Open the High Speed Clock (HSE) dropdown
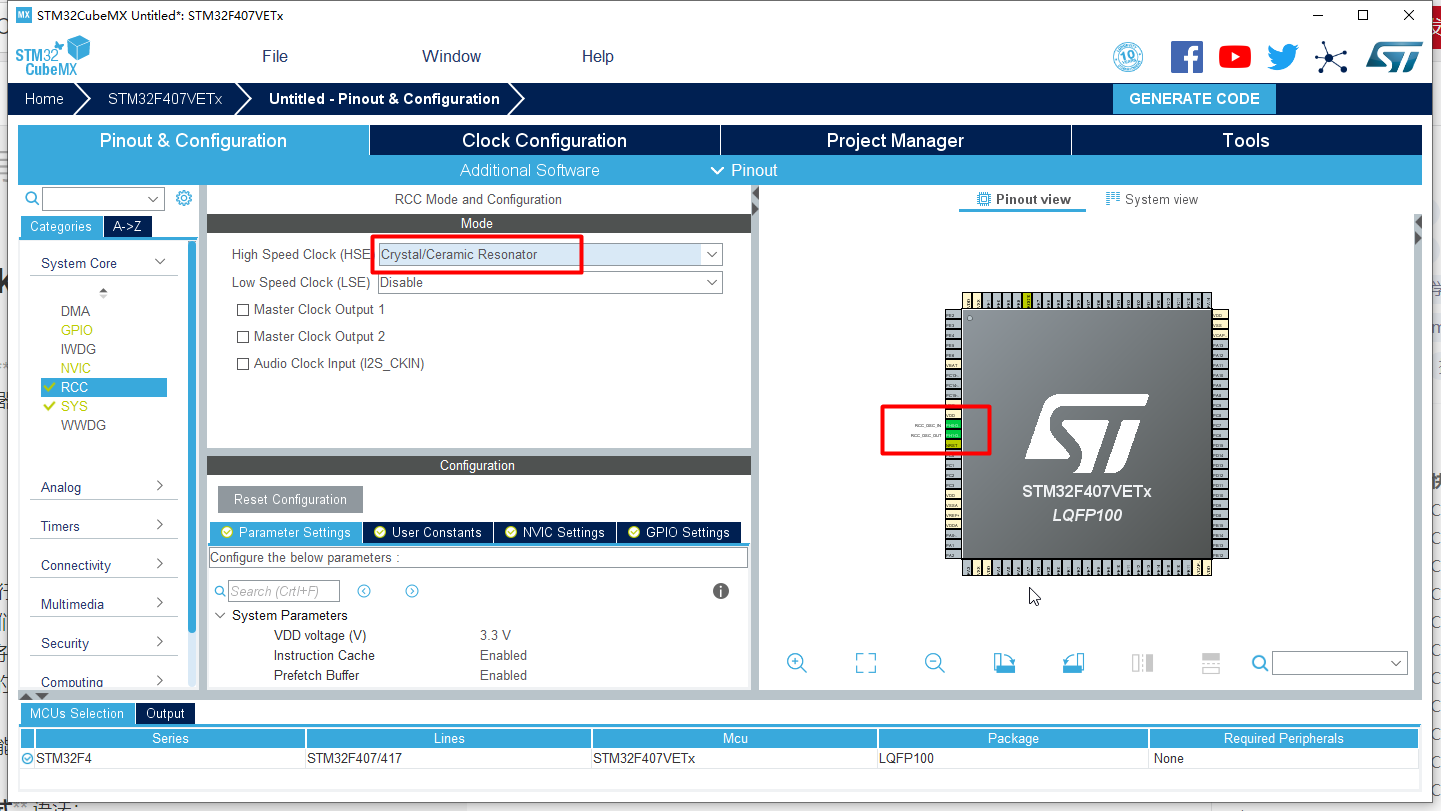 (x=710, y=254)
